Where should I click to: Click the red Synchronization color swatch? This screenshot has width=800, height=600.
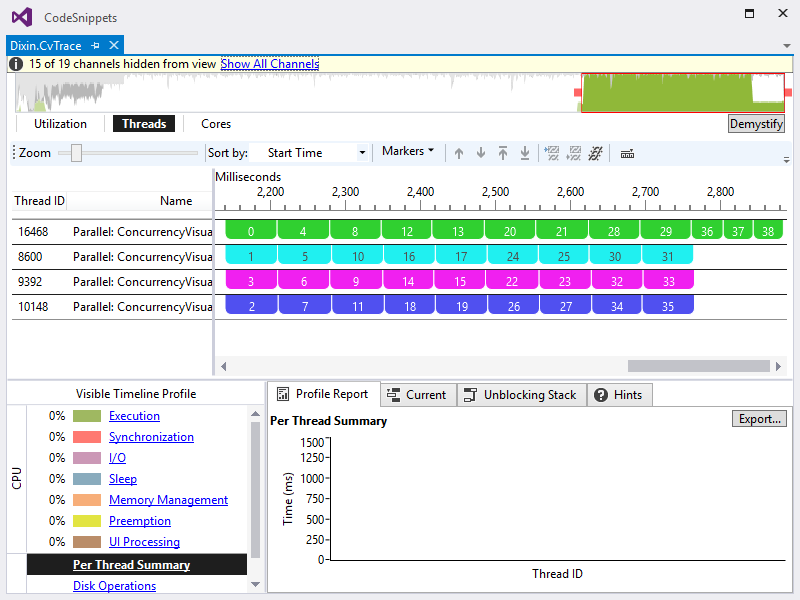coord(87,437)
